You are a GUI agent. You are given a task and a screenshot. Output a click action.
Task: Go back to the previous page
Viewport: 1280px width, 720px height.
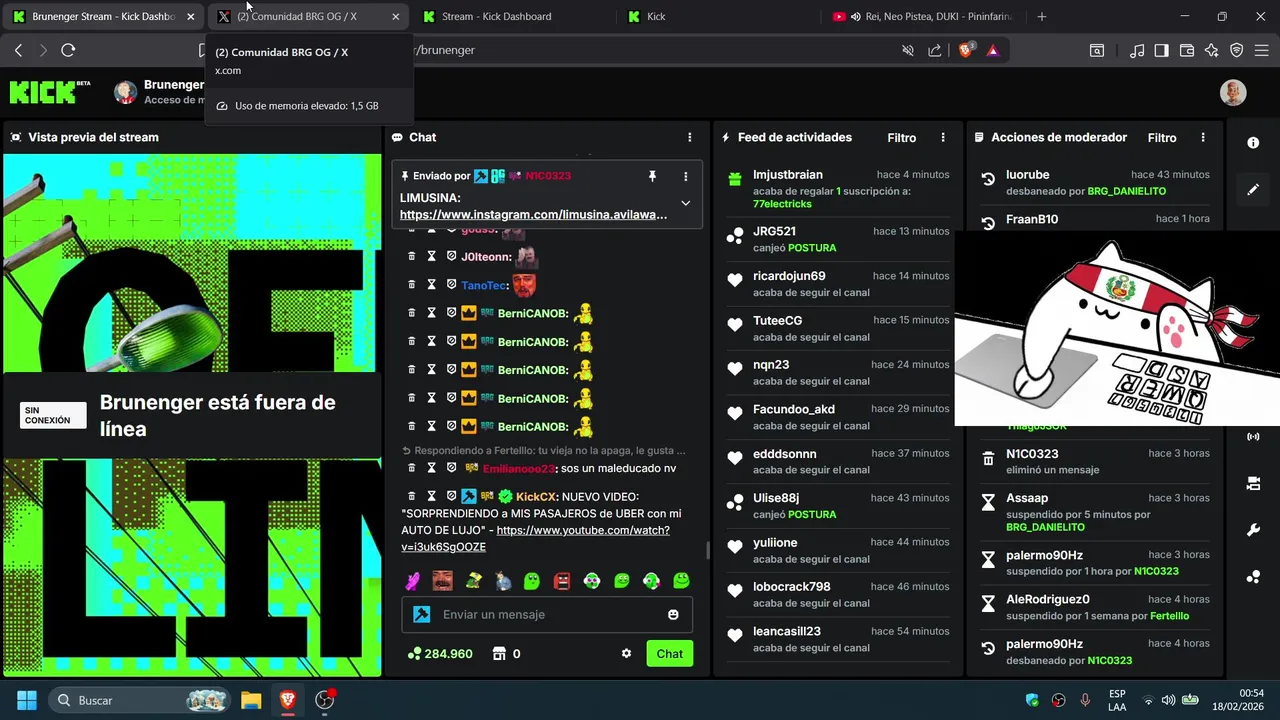click(18, 50)
